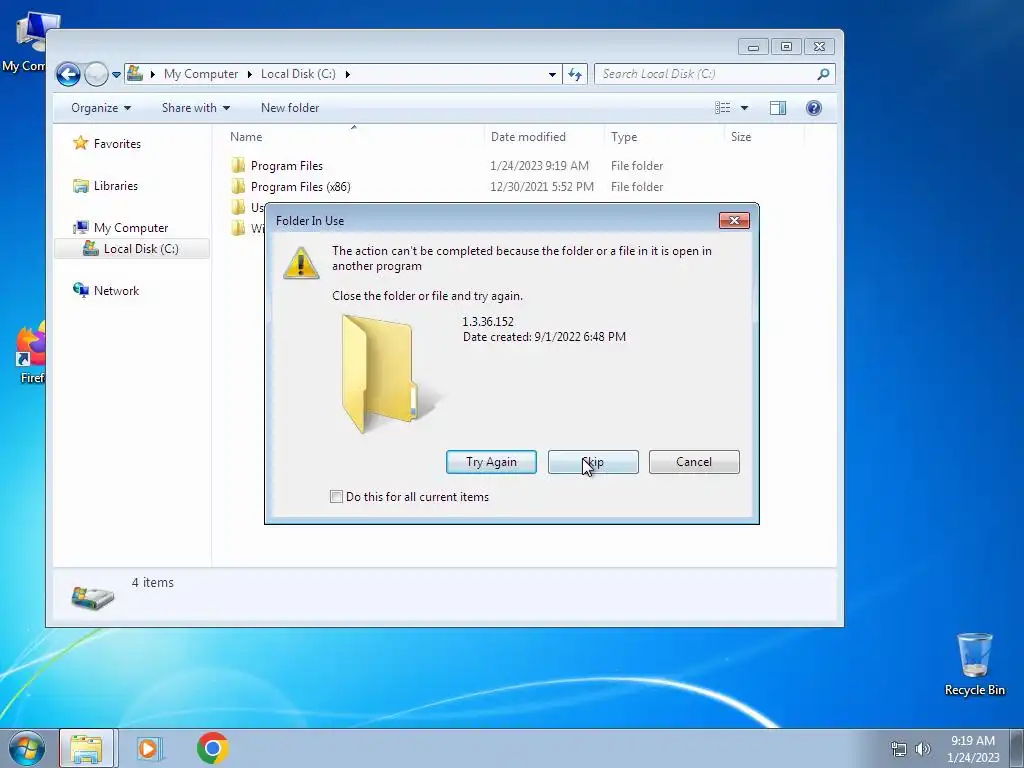Maximize the Explorer window
The width and height of the screenshot is (1024, 768).
click(x=786, y=47)
